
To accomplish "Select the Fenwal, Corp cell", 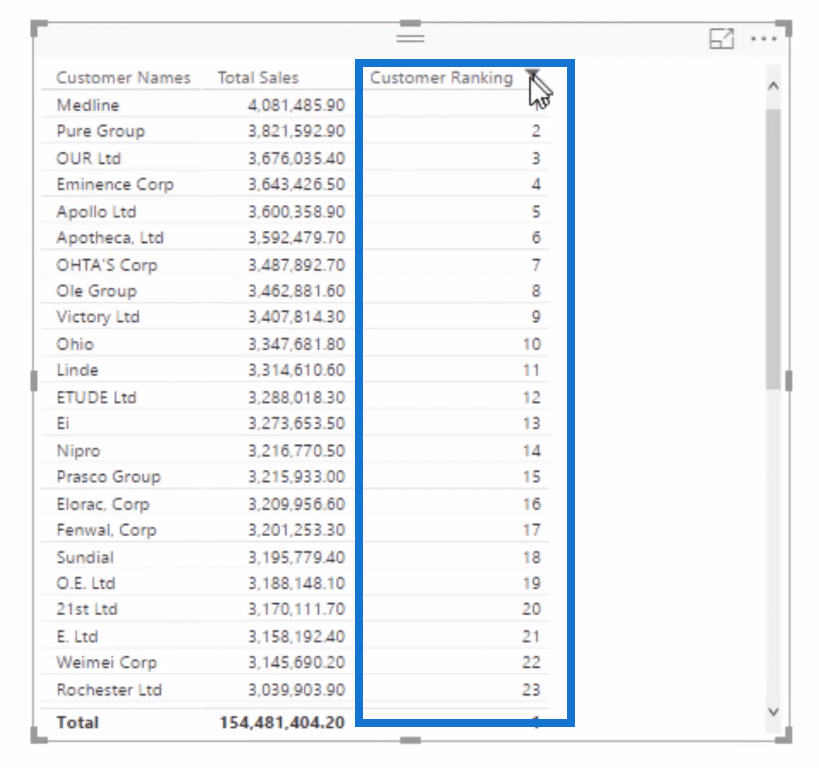I will (107, 530).
